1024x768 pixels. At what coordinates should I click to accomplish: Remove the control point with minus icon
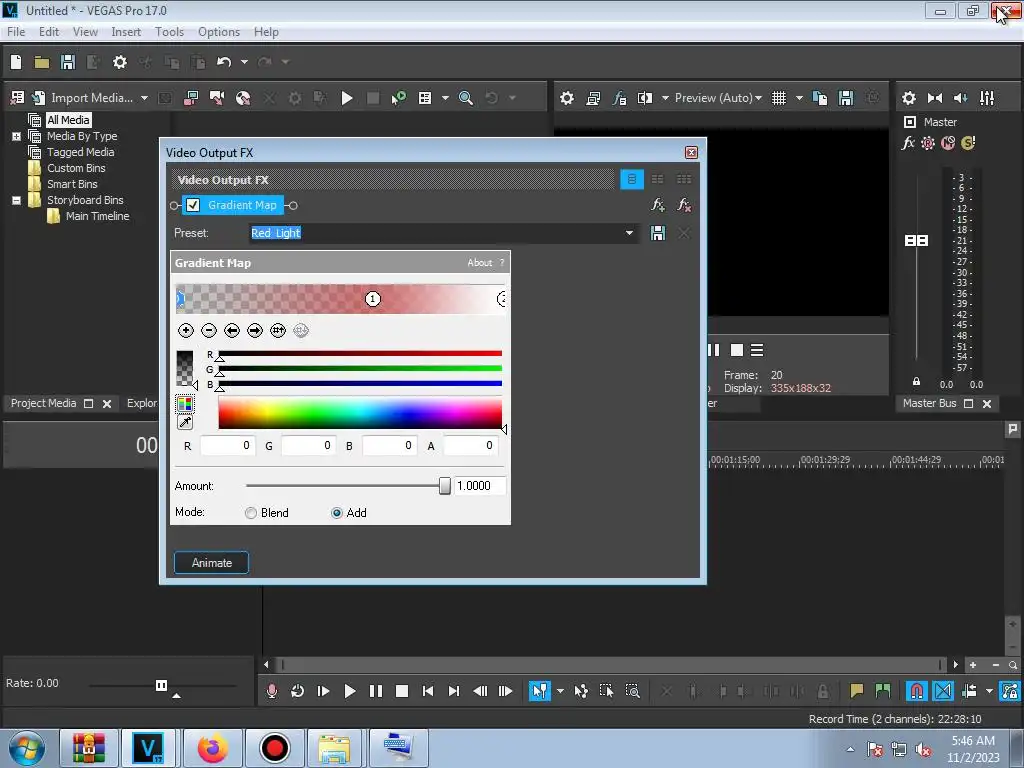209,330
